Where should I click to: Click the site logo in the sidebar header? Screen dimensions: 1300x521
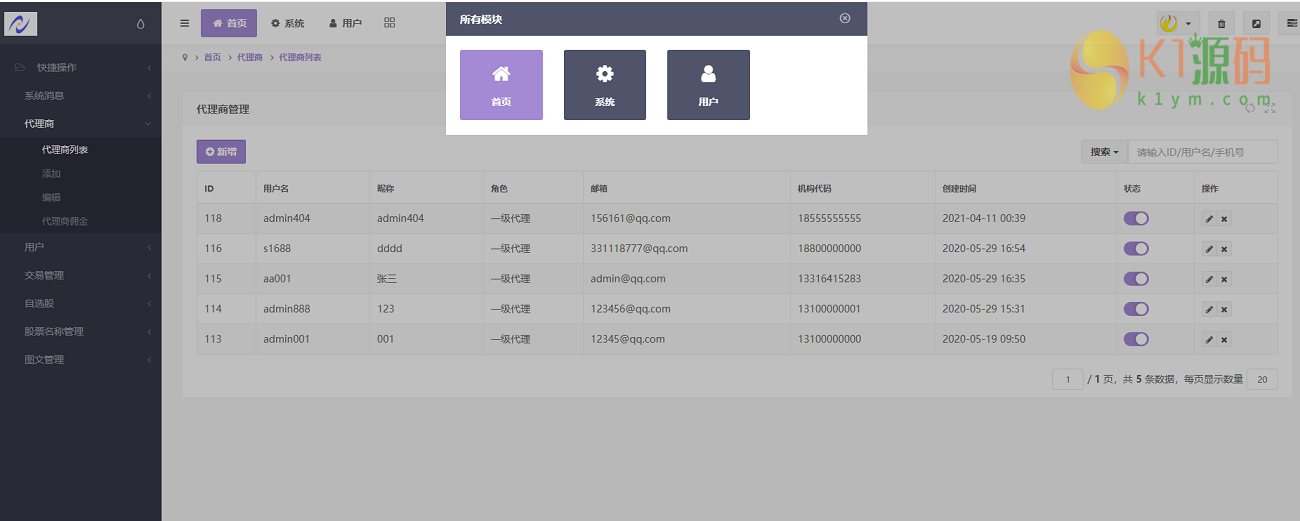pyautogui.click(x=21, y=23)
